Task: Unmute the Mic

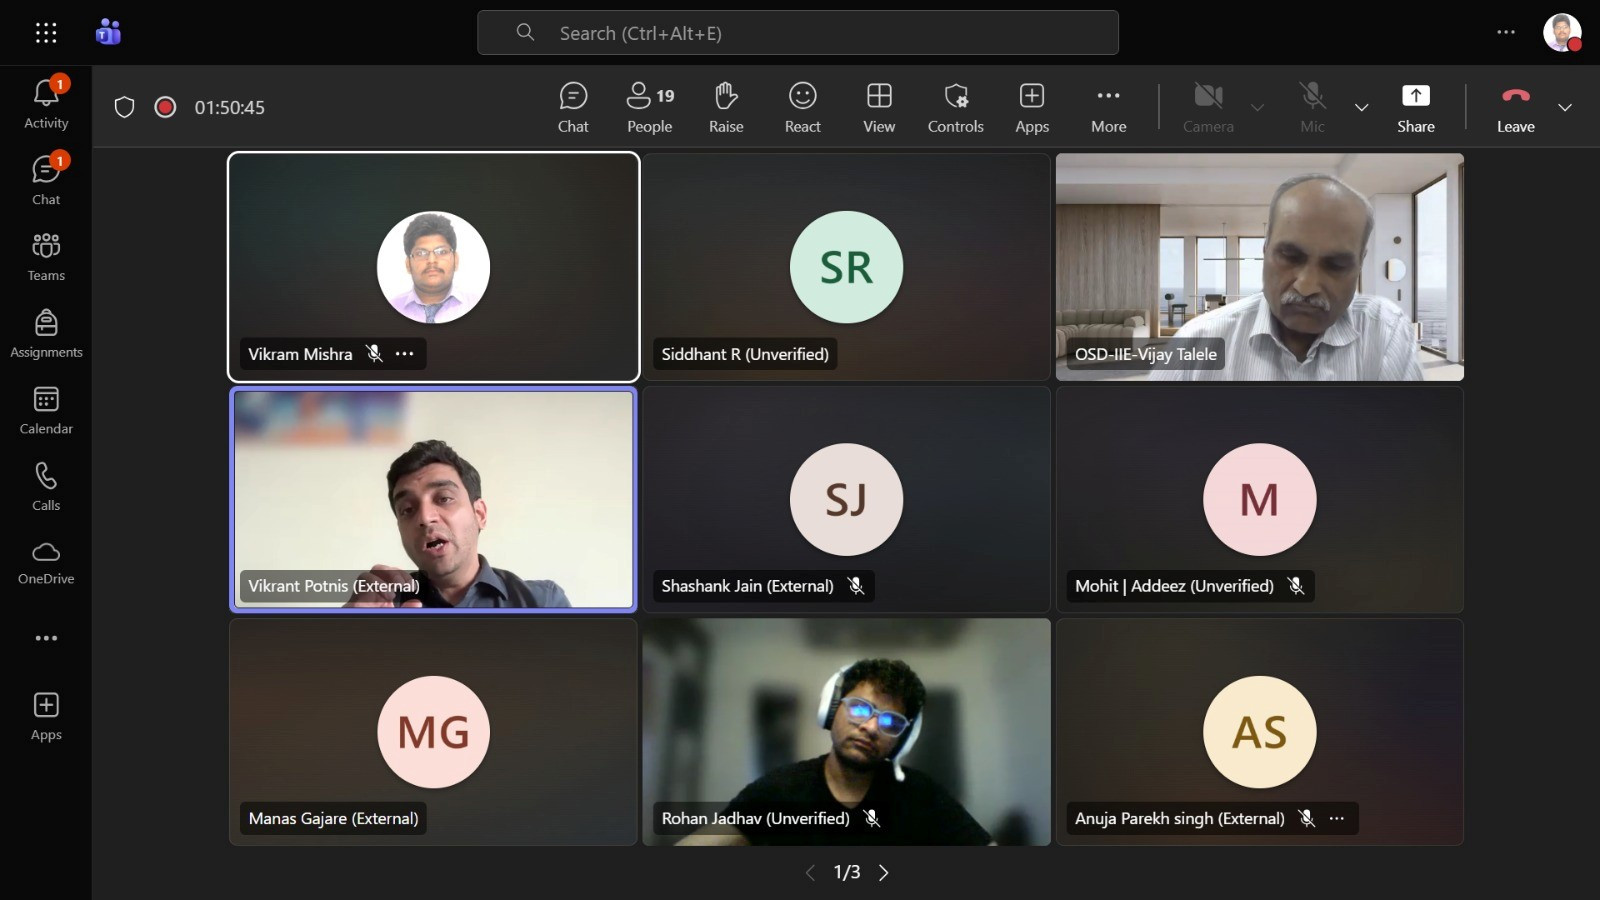Action: pos(1312,107)
